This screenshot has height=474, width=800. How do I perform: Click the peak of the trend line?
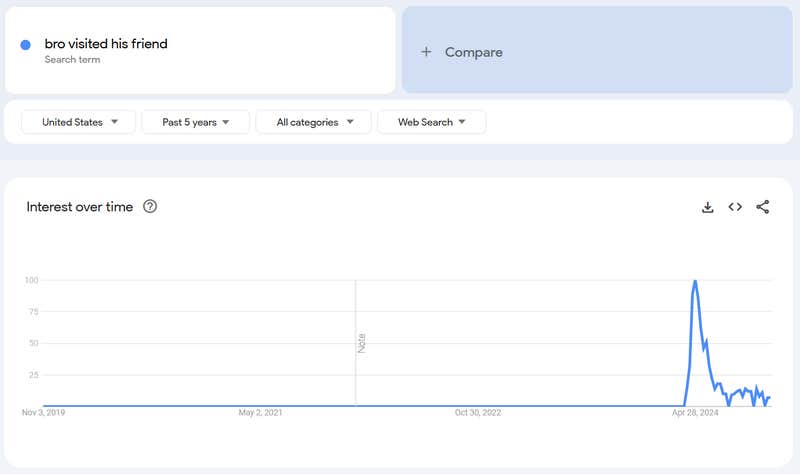(x=695, y=281)
